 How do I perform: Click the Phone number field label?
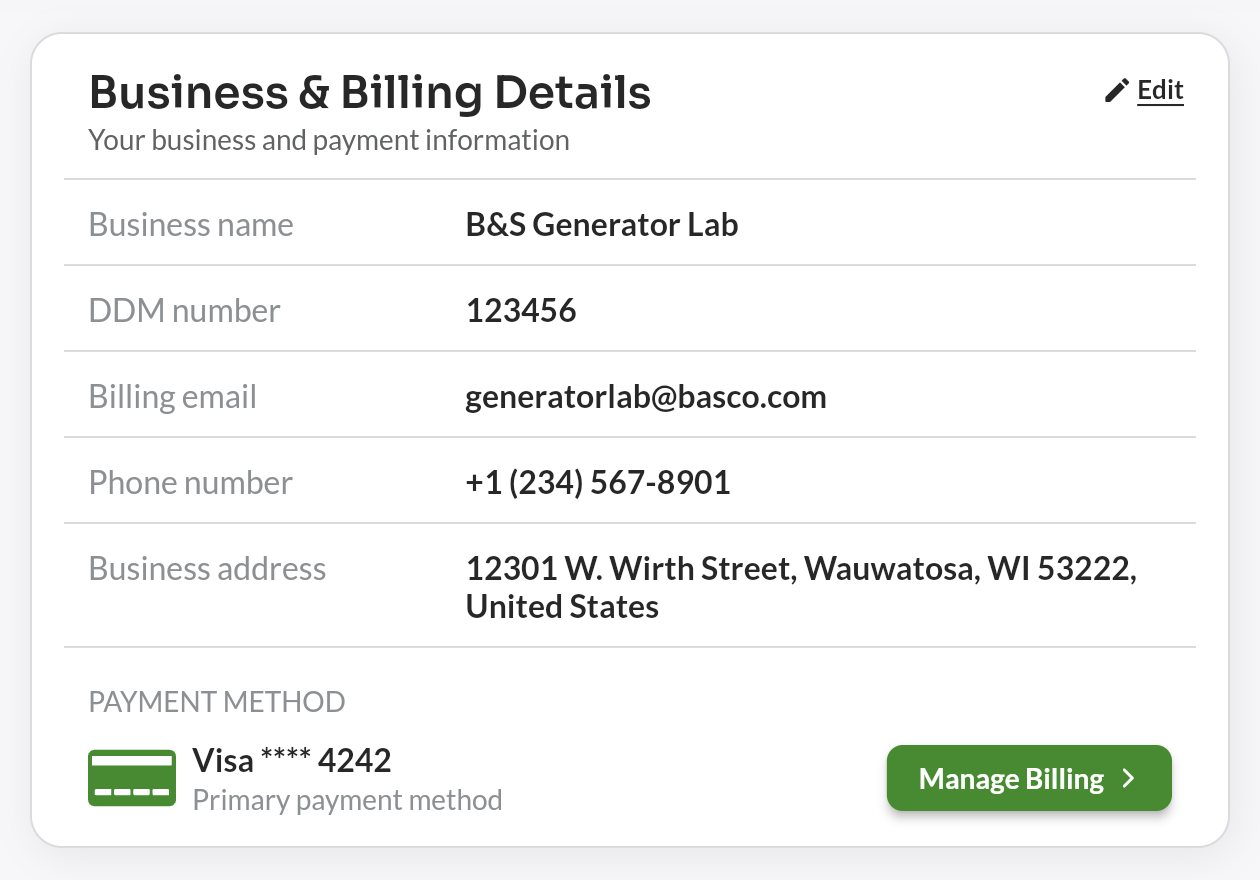coord(191,483)
